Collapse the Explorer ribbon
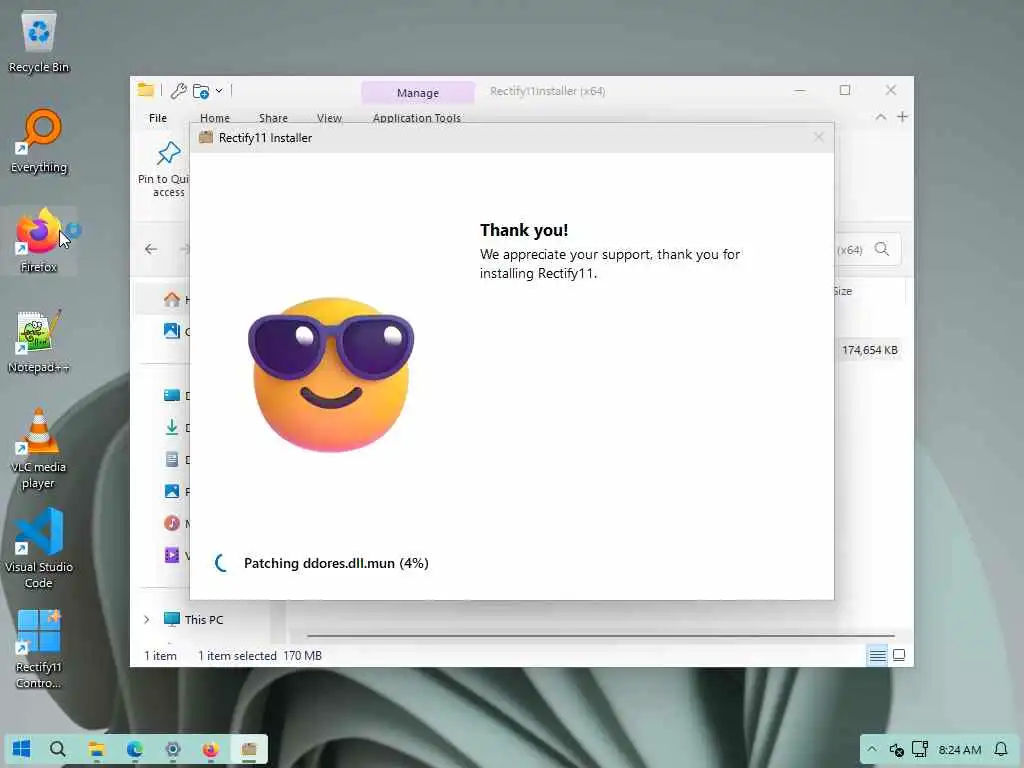This screenshot has height=768, width=1024. (x=880, y=117)
